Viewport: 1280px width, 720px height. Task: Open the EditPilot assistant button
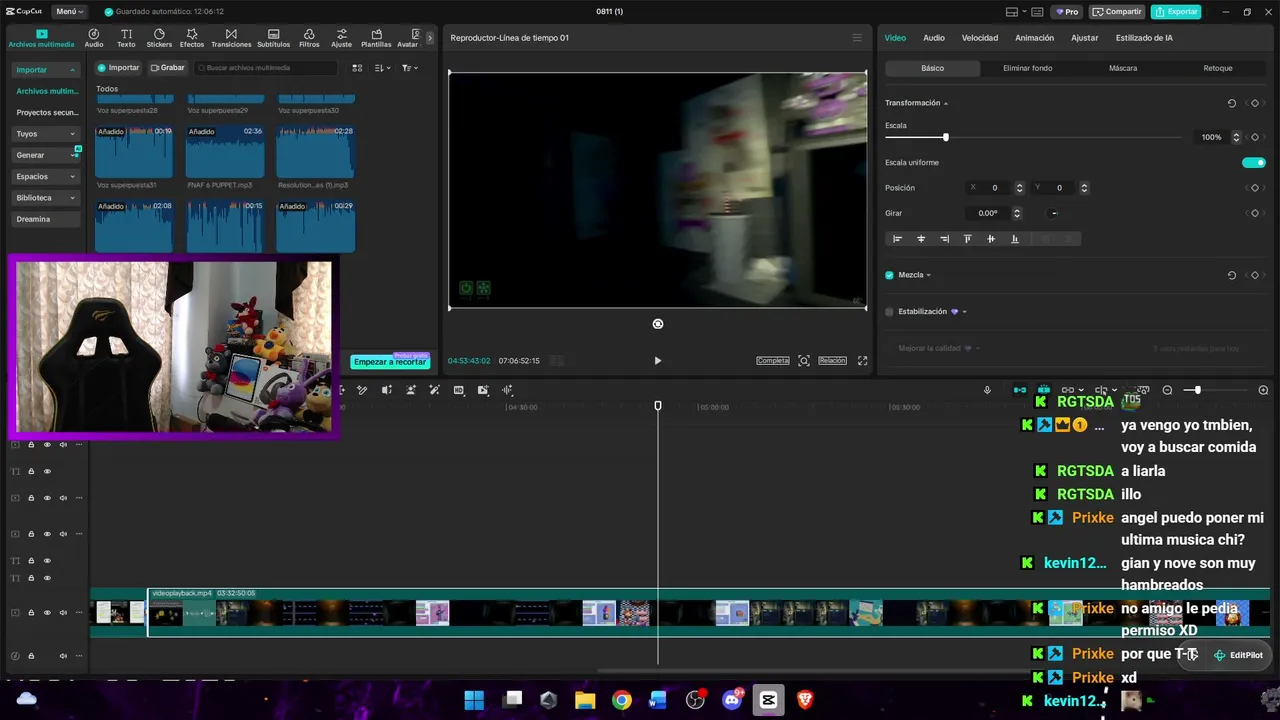(x=1238, y=655)
